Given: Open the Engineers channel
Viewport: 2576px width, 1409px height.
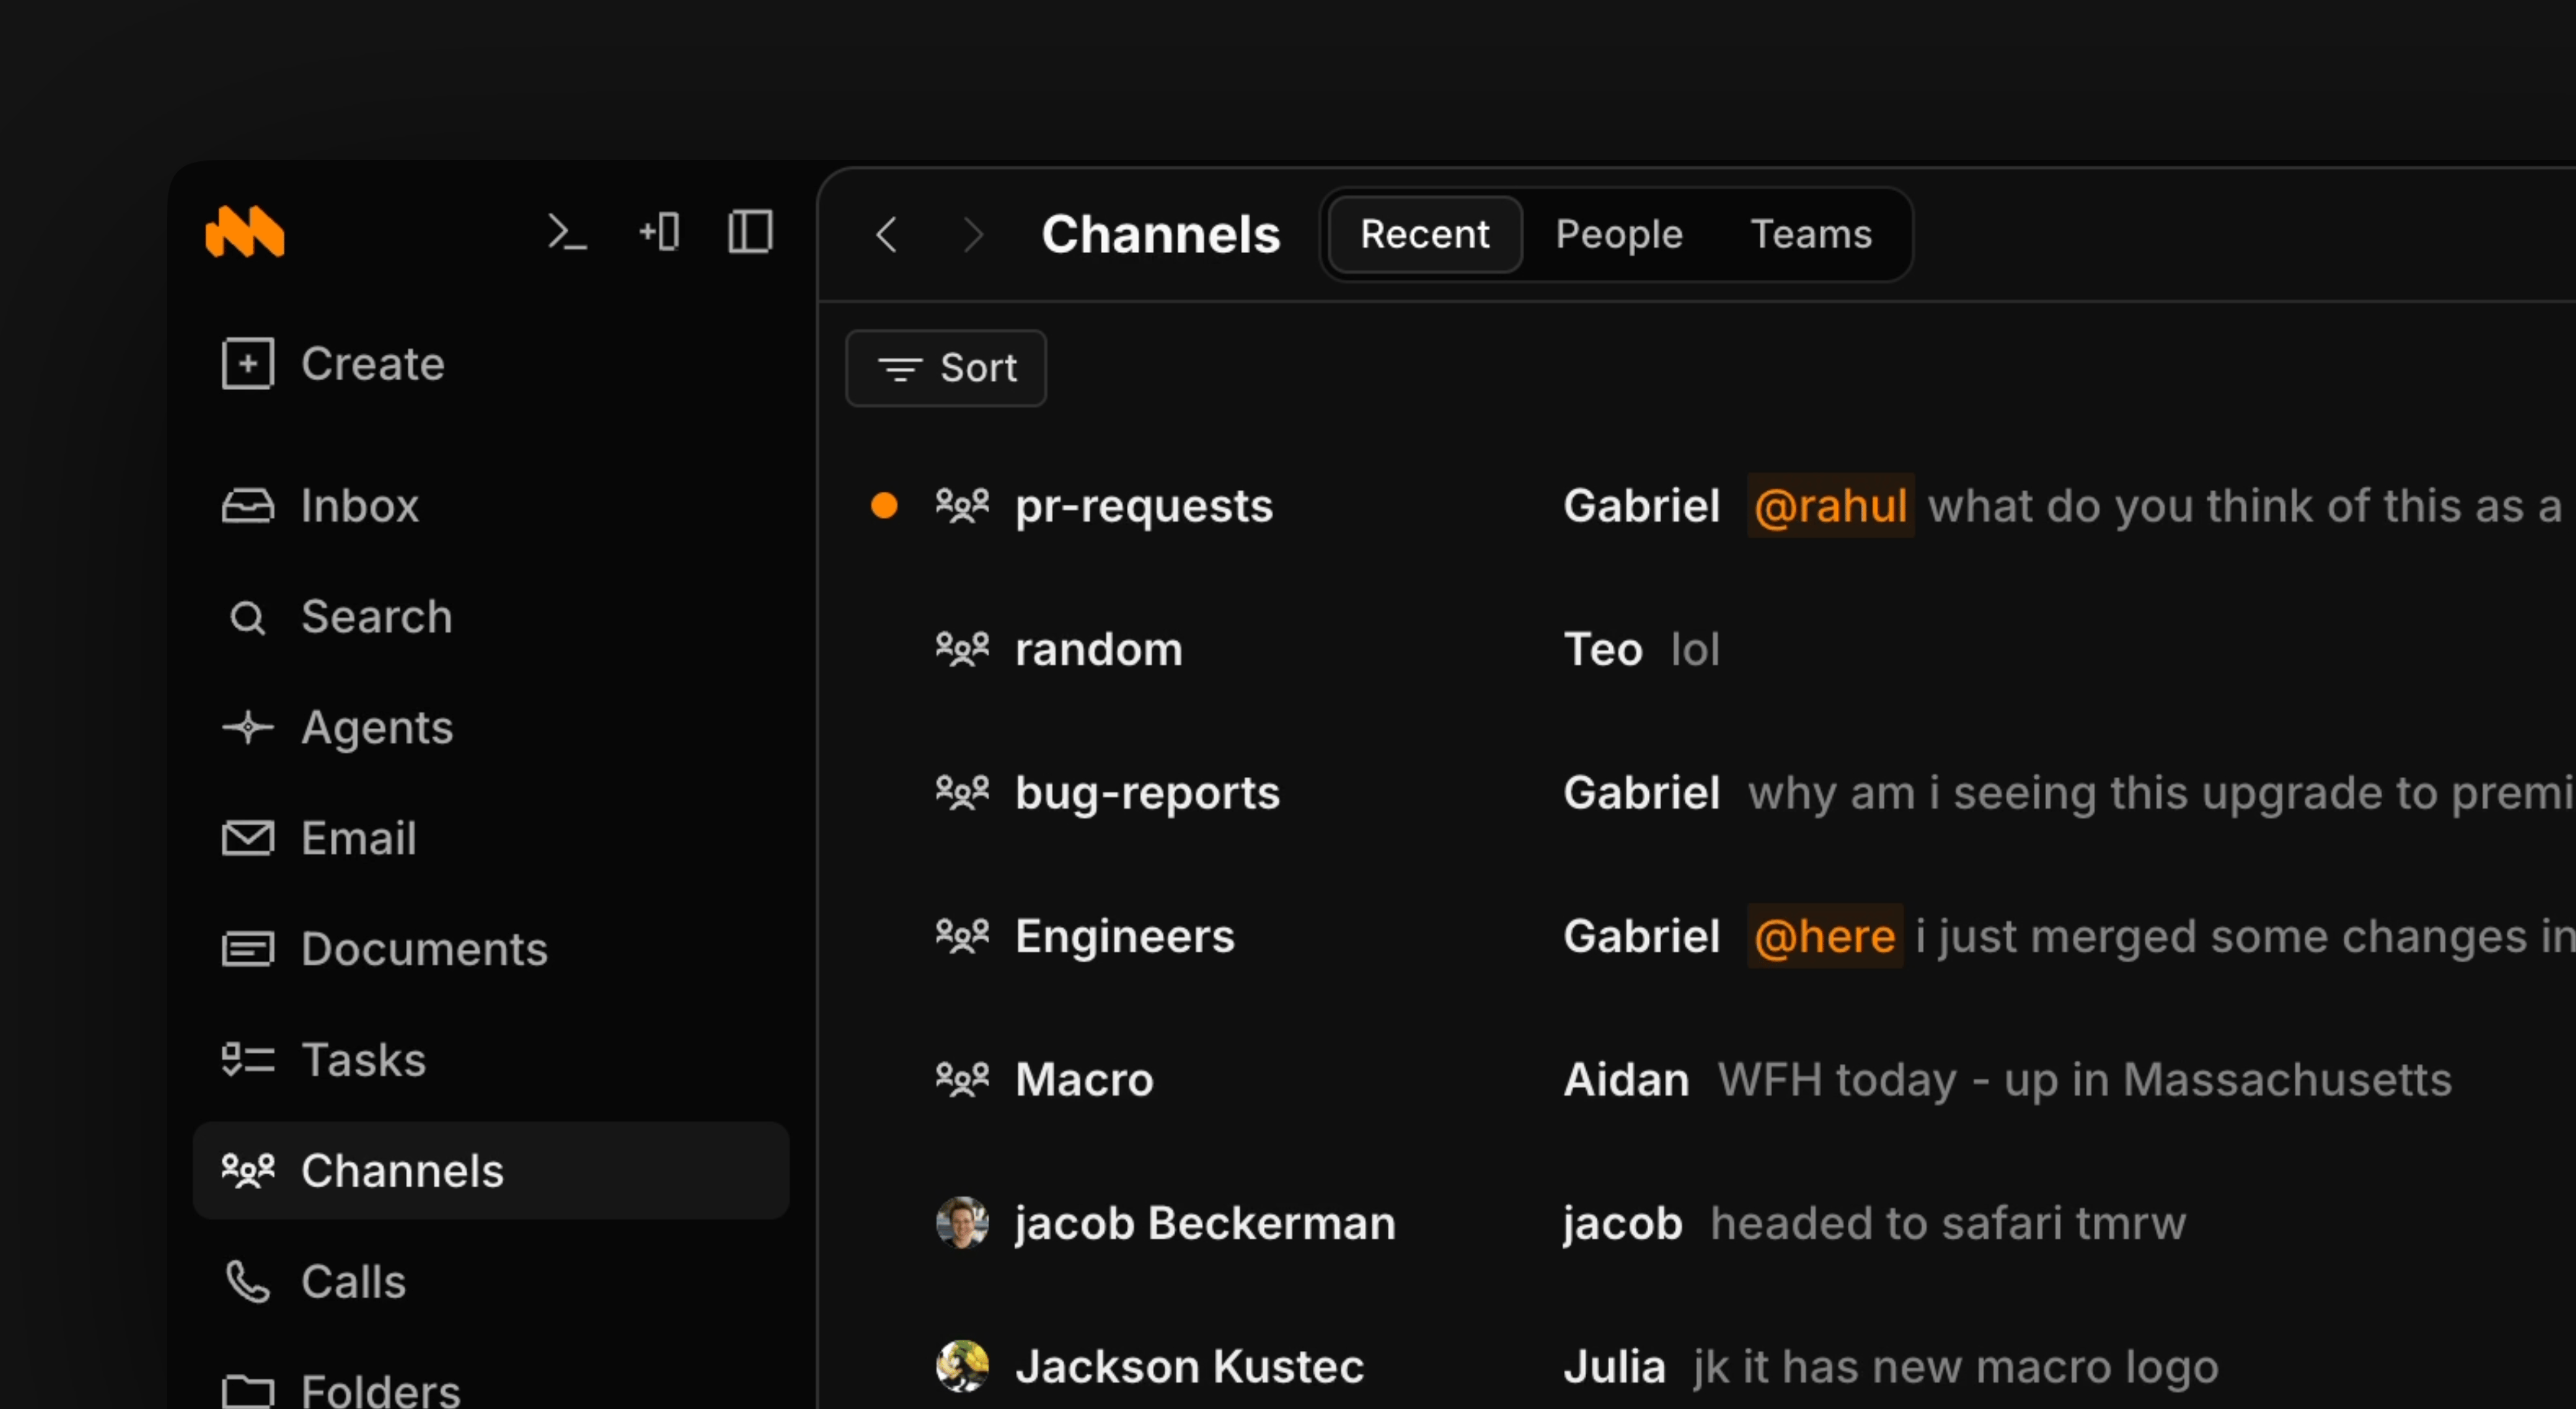Looking at the screenshot, I should [1125, 937].
